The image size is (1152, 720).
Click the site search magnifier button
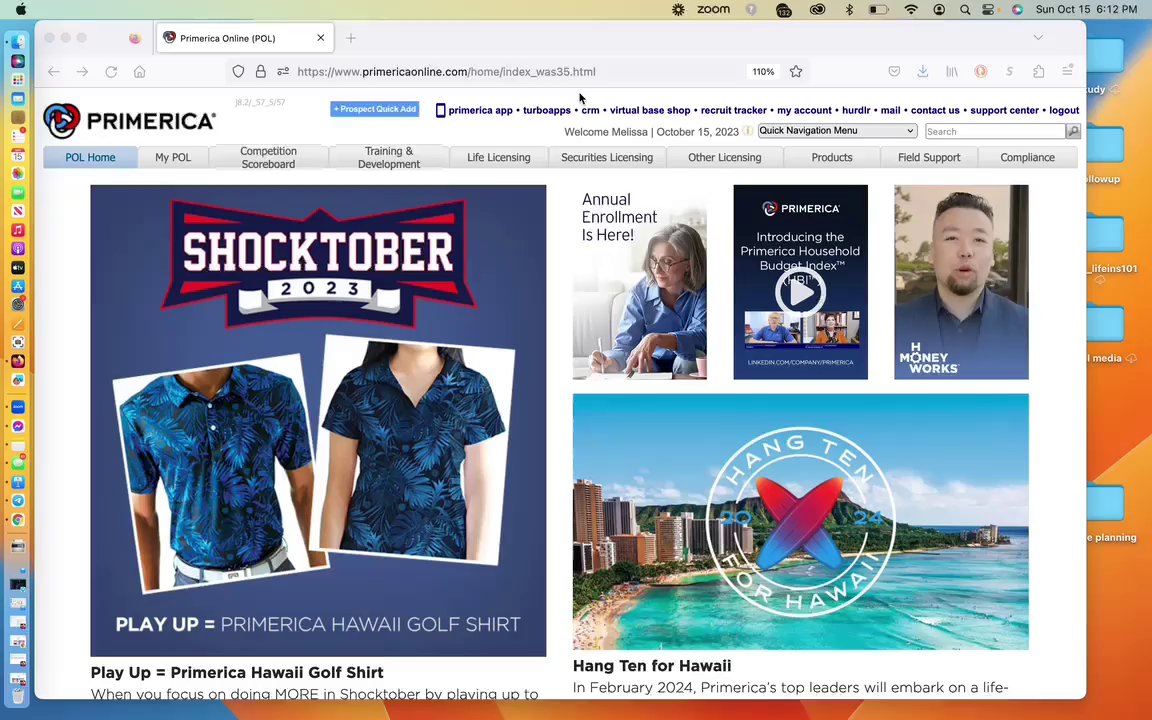pos(1073,132)
